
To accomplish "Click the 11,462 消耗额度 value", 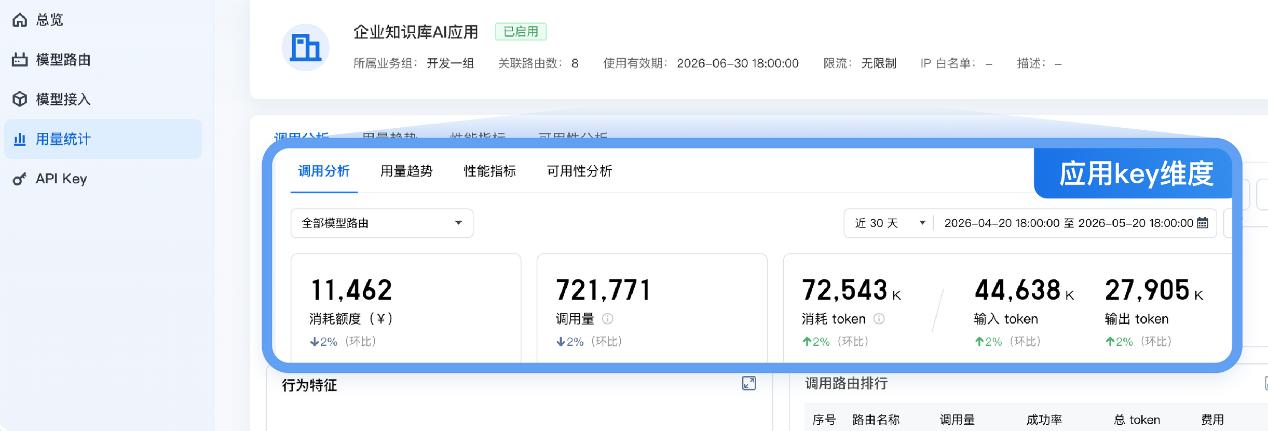I will point(351,290).
